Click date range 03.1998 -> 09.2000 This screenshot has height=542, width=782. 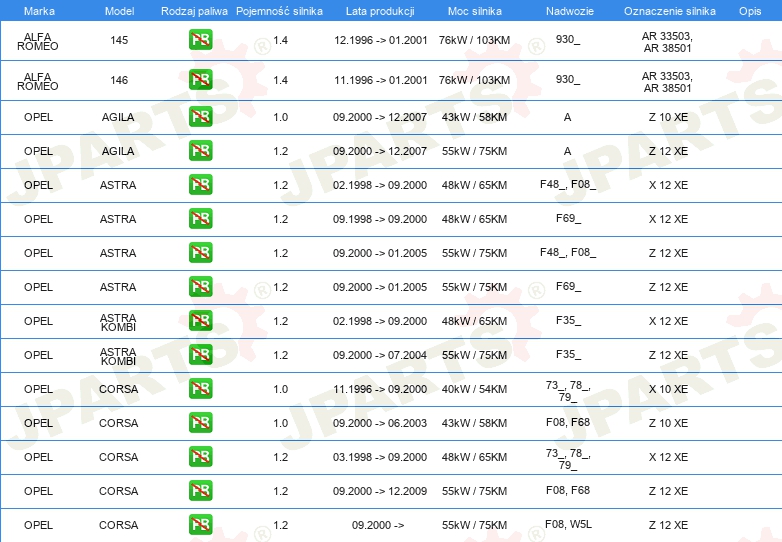[380, 457]
